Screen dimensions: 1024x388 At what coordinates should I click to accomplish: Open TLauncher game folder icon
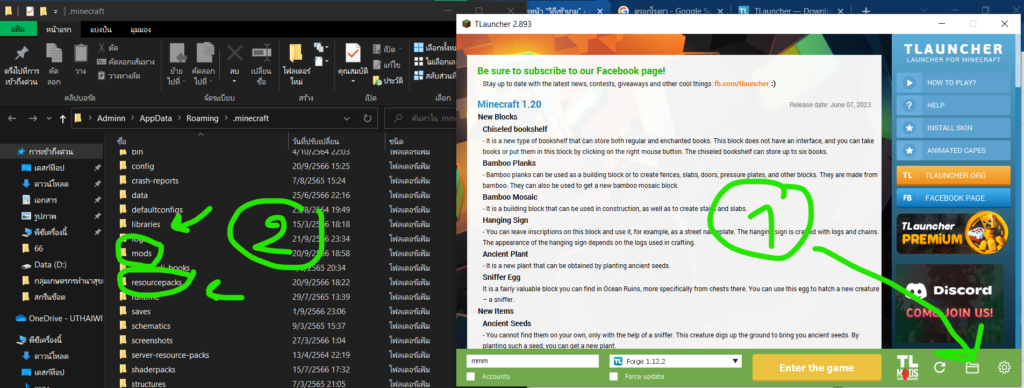pos(972,367)
